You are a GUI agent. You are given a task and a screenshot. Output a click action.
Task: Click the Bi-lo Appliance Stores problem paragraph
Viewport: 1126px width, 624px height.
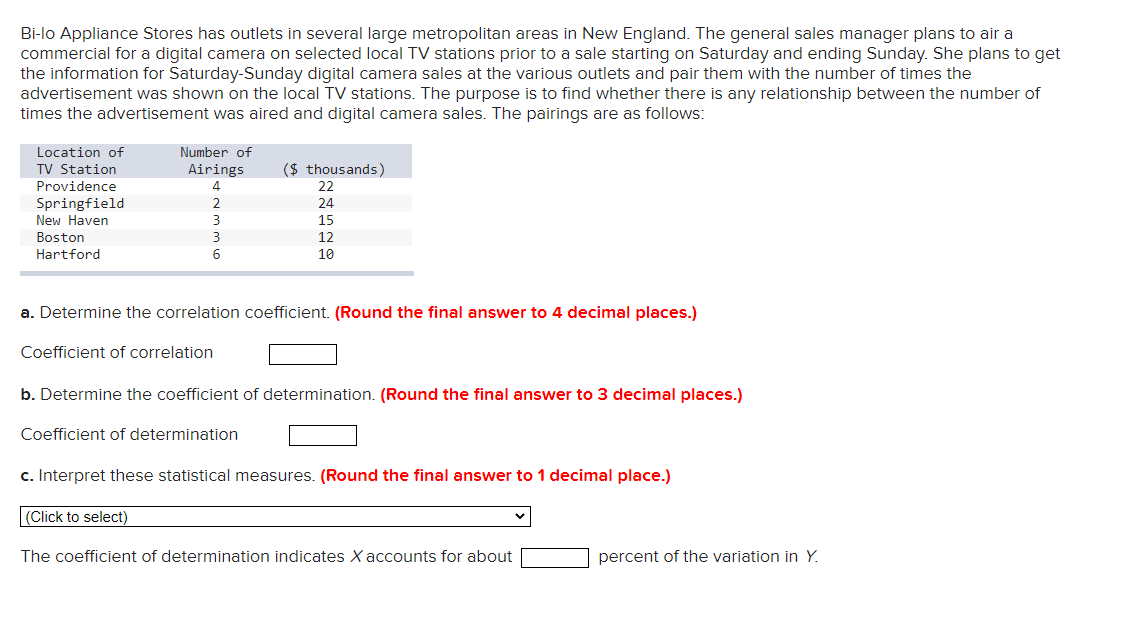pyautogui.click(x=540, y=73)
